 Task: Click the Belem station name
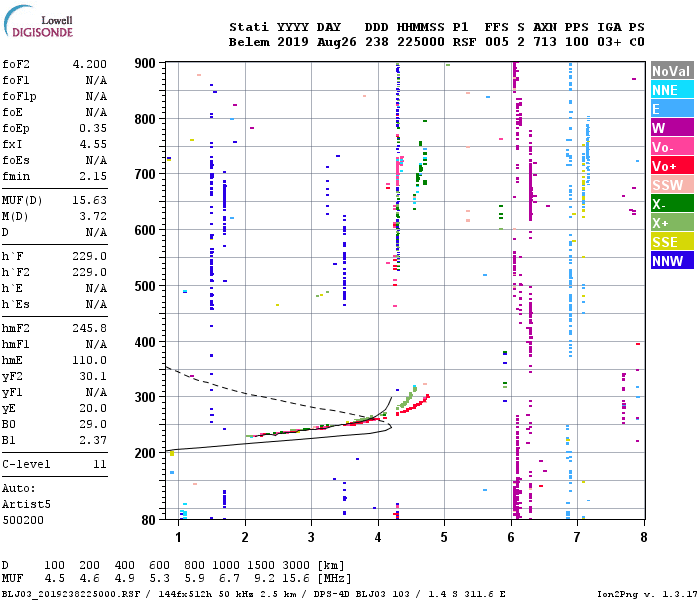pos(249,42)
